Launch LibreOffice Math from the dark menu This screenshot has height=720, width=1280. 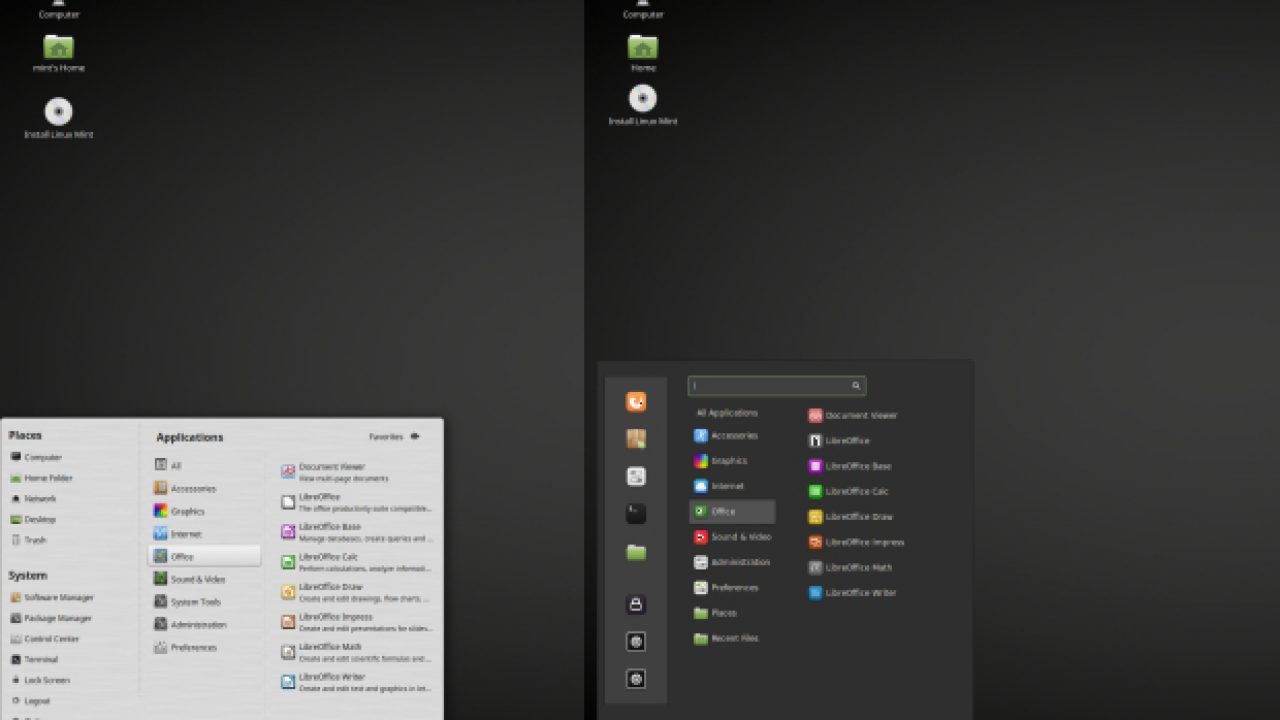[851, 567]
